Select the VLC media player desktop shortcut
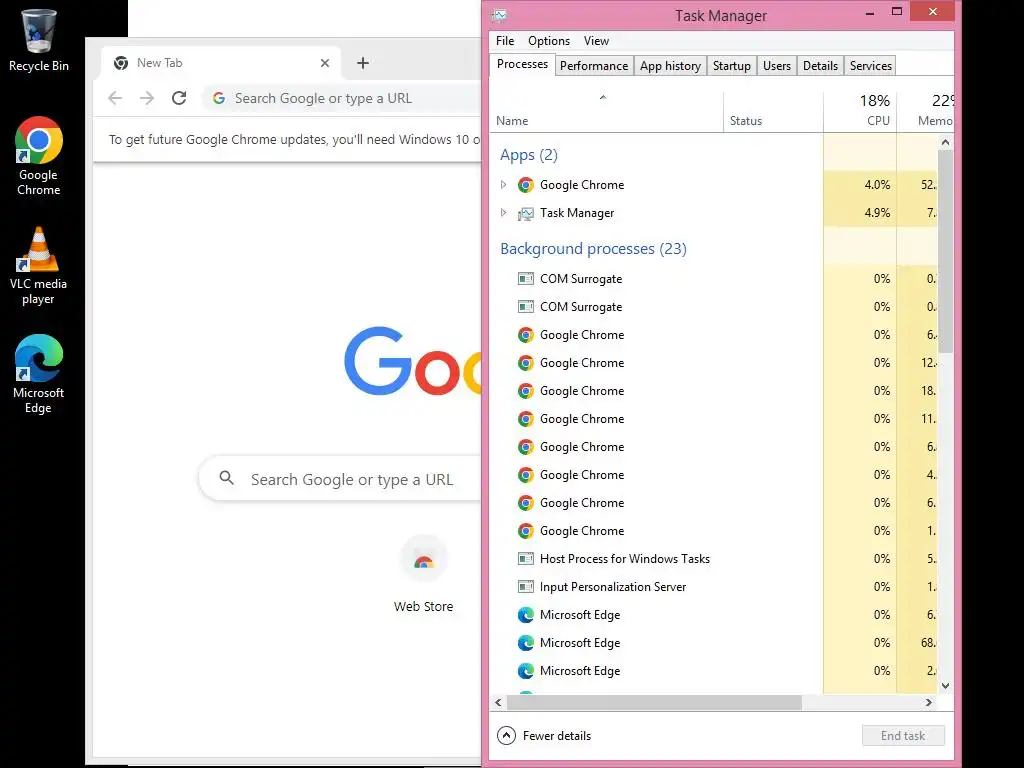1024x768 pixels. (x=39, y=265)
